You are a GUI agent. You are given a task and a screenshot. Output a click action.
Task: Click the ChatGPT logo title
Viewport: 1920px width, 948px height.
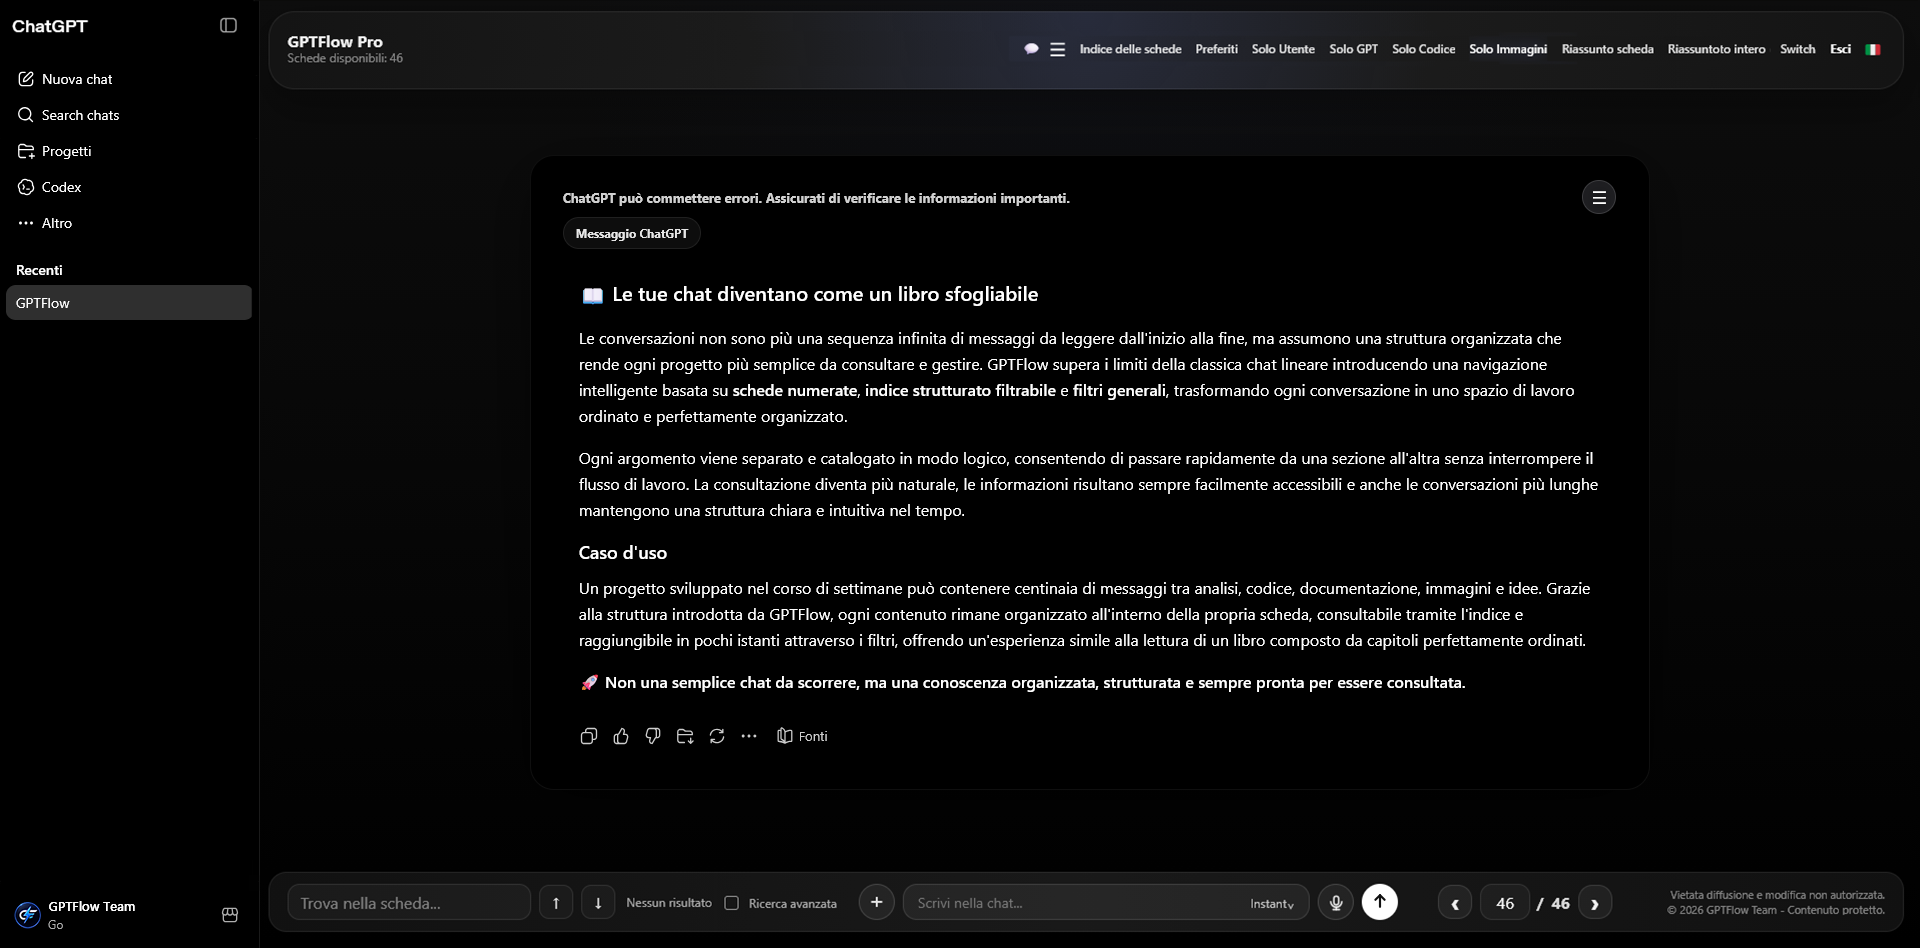tap(50, 26)
